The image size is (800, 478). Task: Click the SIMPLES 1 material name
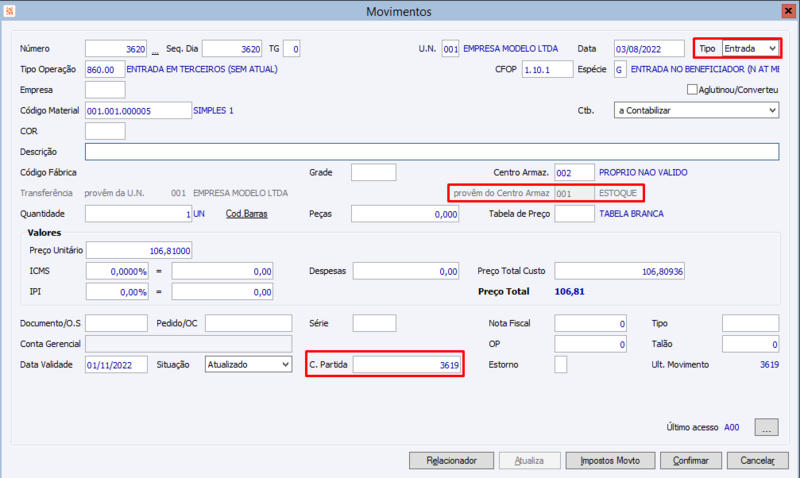(x=213, y=110)
